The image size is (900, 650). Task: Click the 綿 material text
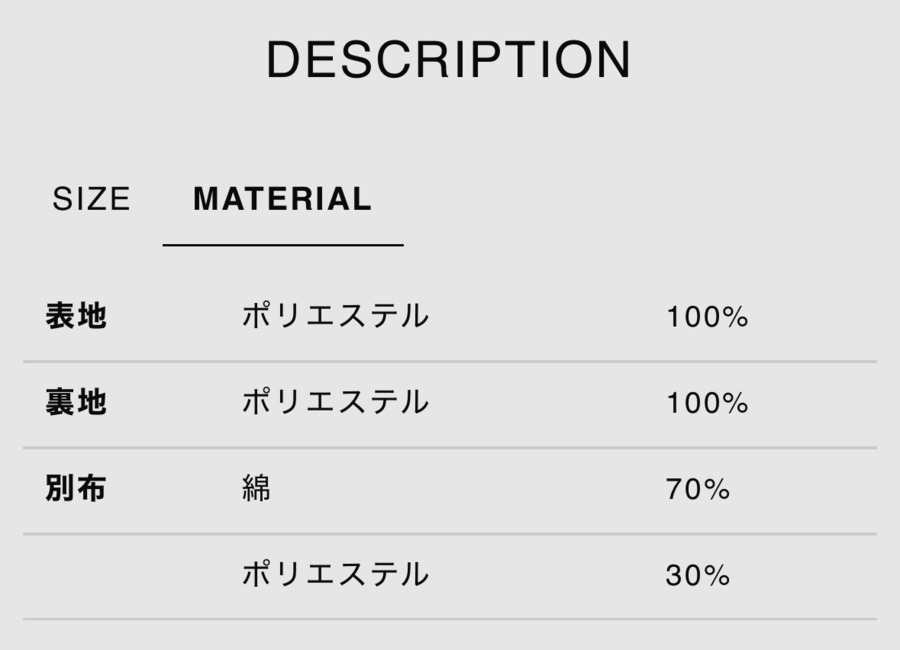pos(256,489)
